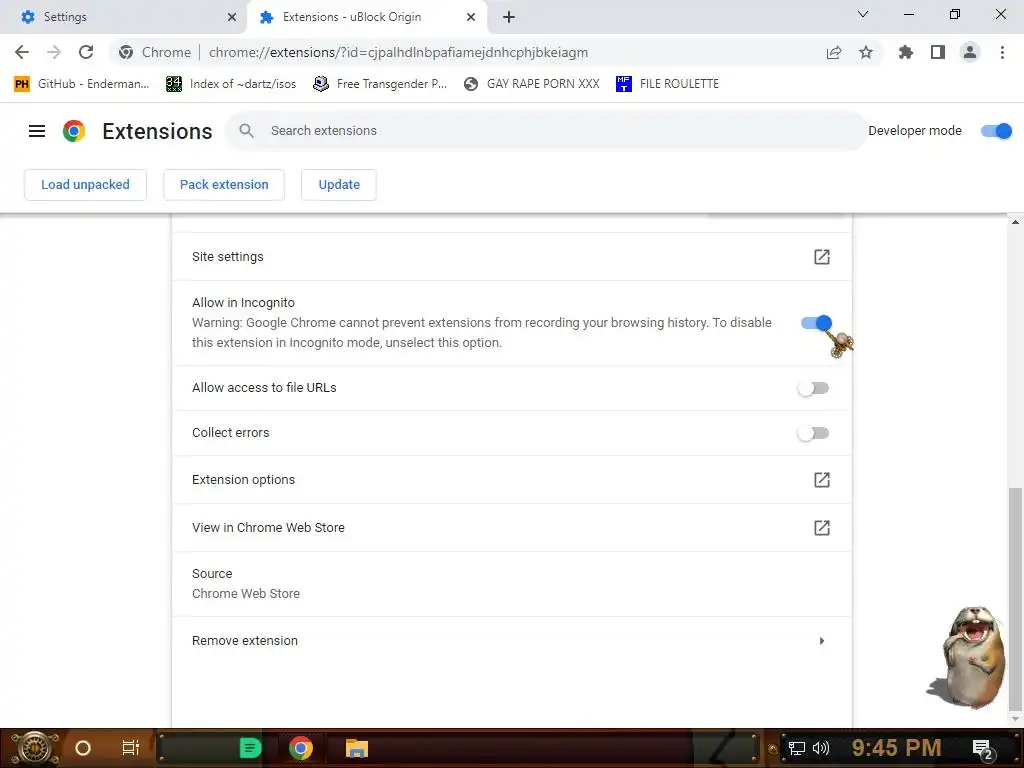1024x768 pixels.
Task: Click the Site settings row label
Action: [228, 257]
